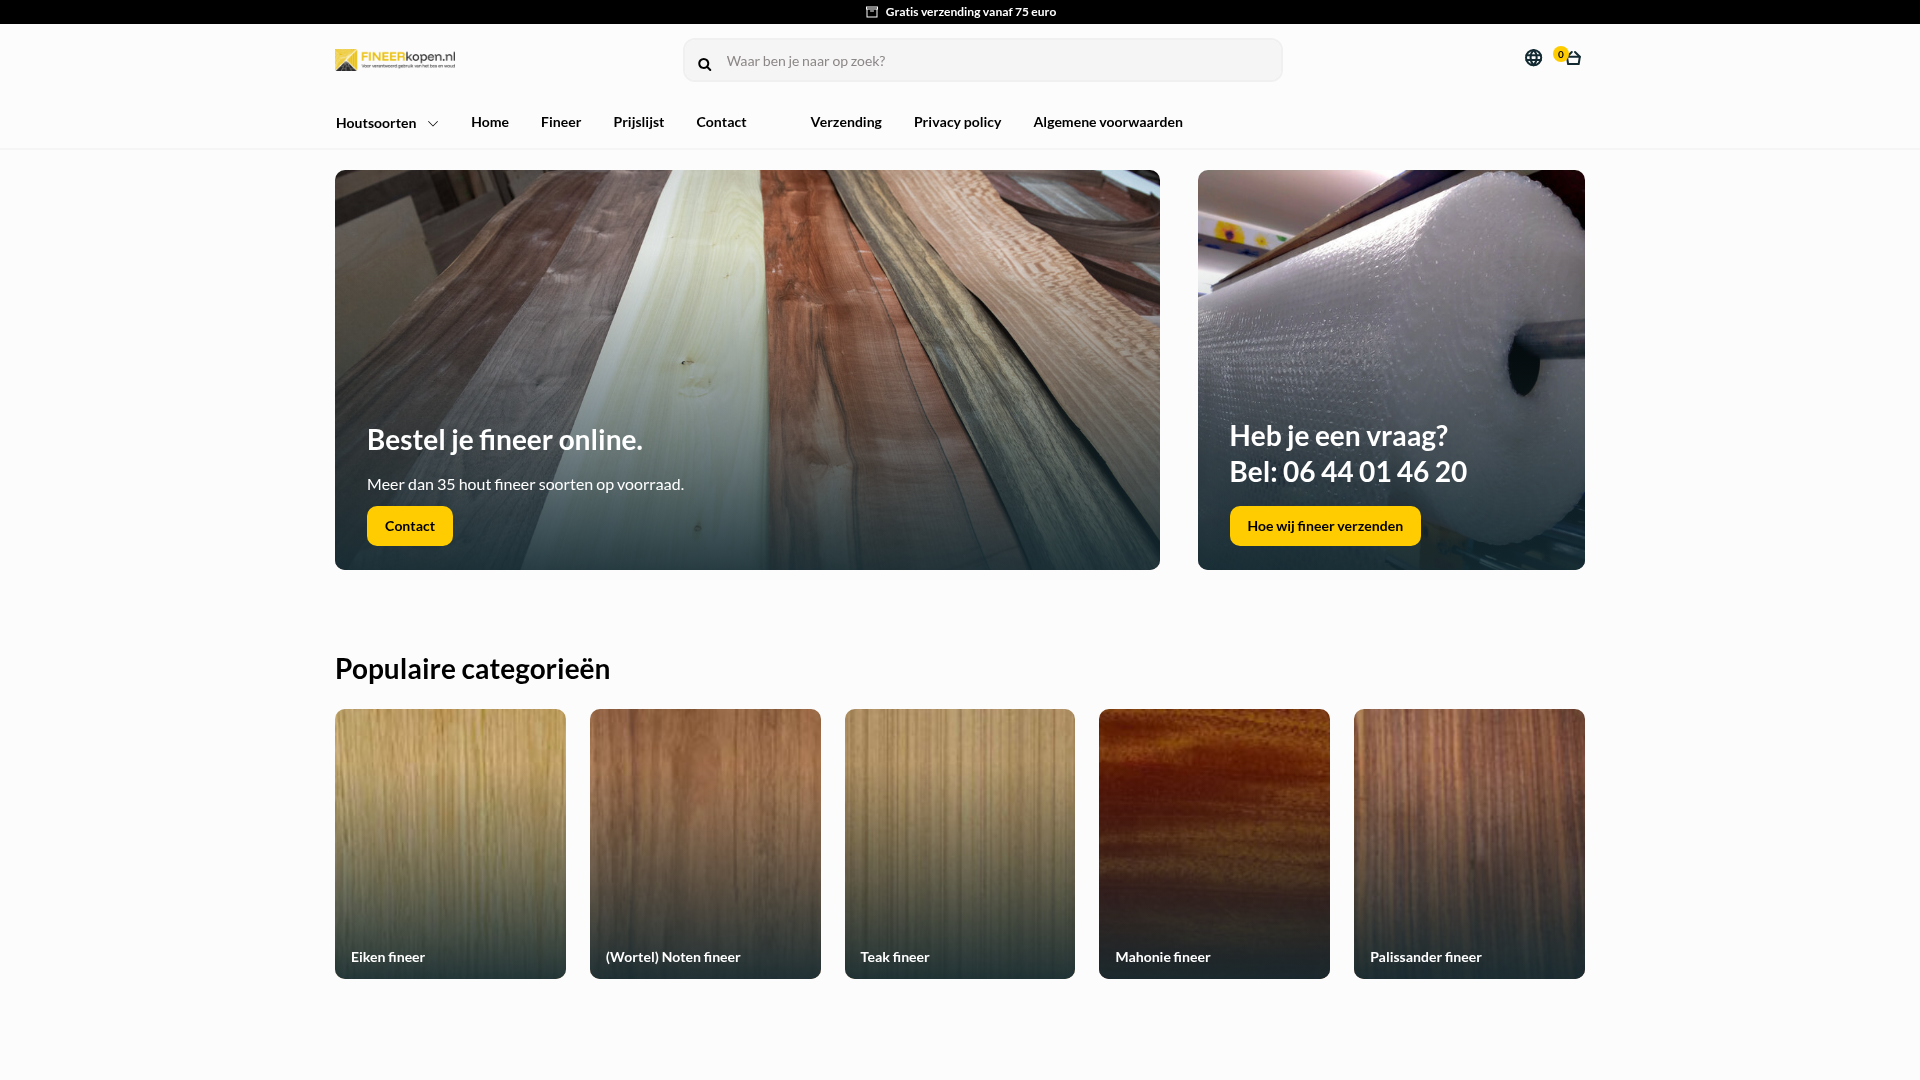This screenshot has width=1920, height=1080.
Task: Open the Algemene voorwaarden link
Action: [x=1108, y=122]
